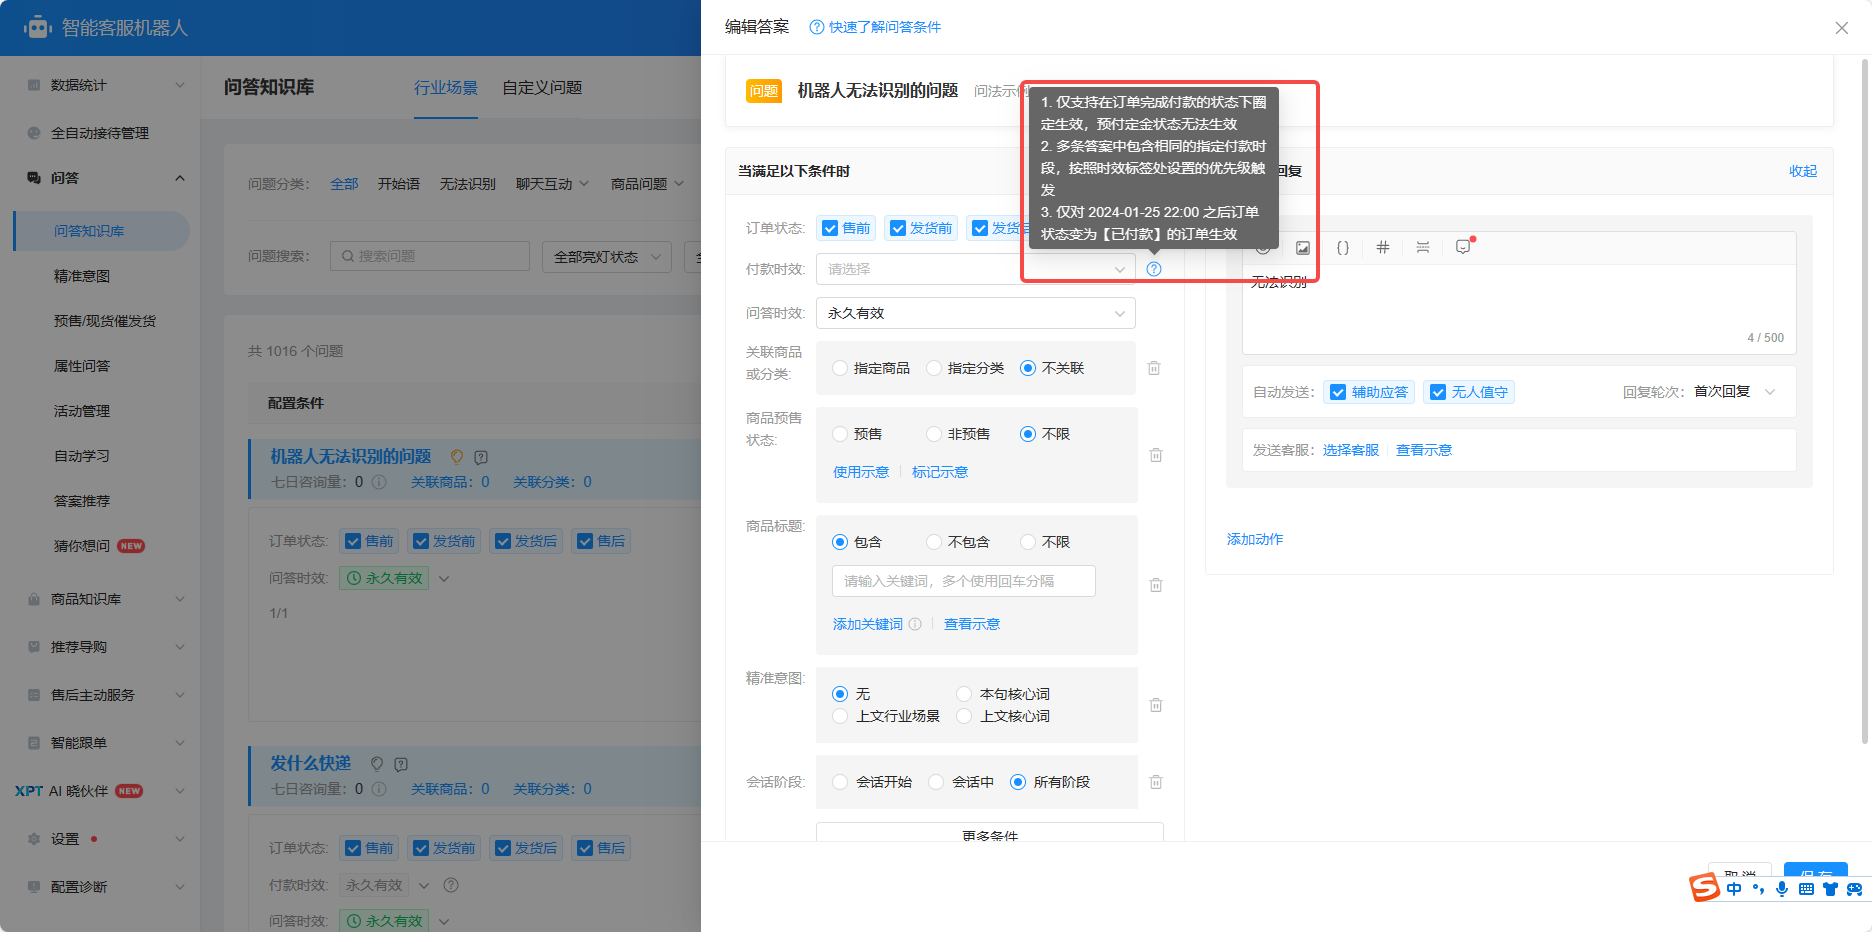This screenshot has width=1872, height=932.
Task: Click the 搜索问题 search box
Action: 430,256
